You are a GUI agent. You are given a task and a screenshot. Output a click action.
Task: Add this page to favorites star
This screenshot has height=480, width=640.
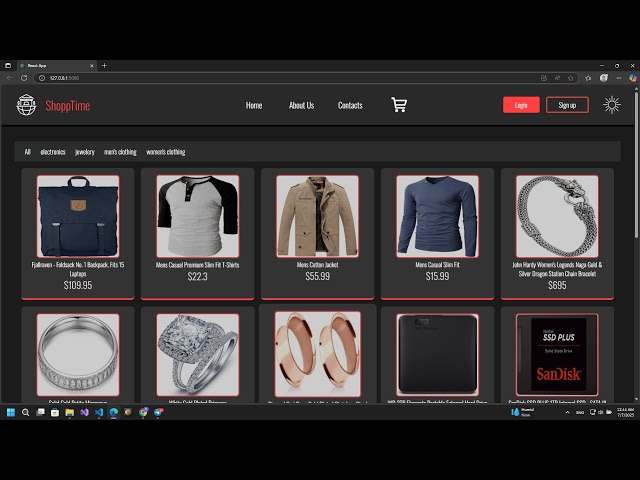pos(571,78)
